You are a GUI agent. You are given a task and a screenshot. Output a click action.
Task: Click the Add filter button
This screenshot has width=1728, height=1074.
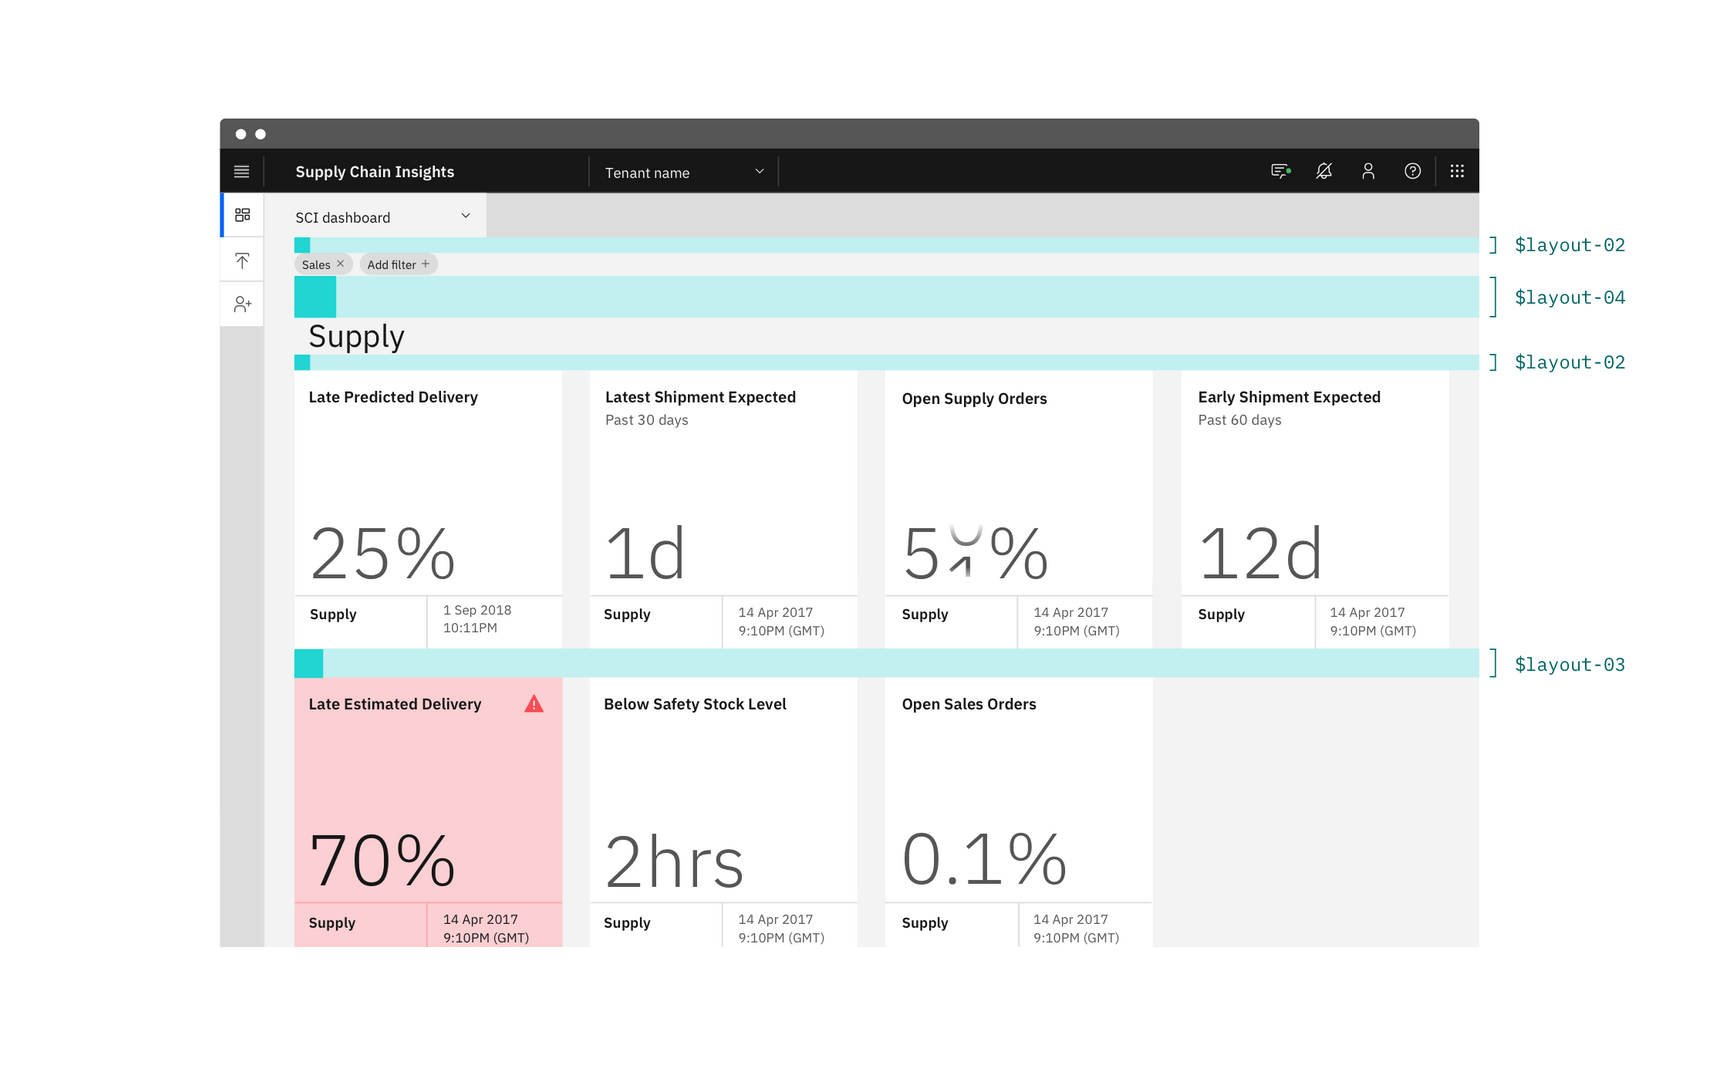(x=398, y=264)
